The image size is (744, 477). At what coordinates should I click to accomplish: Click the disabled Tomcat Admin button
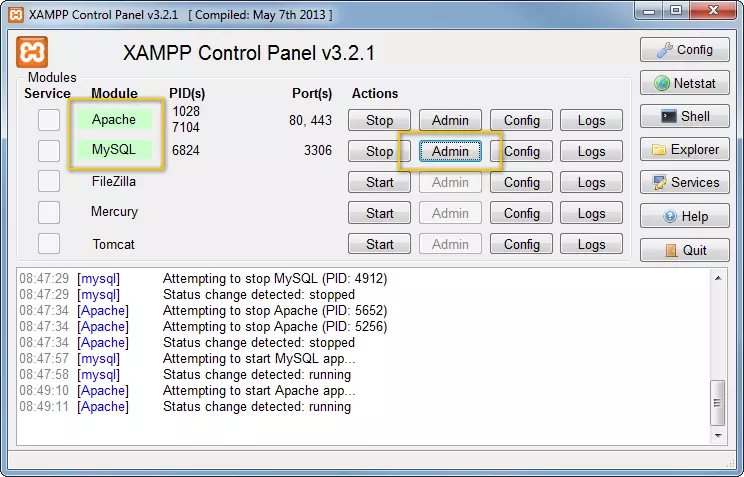[450, 244]
